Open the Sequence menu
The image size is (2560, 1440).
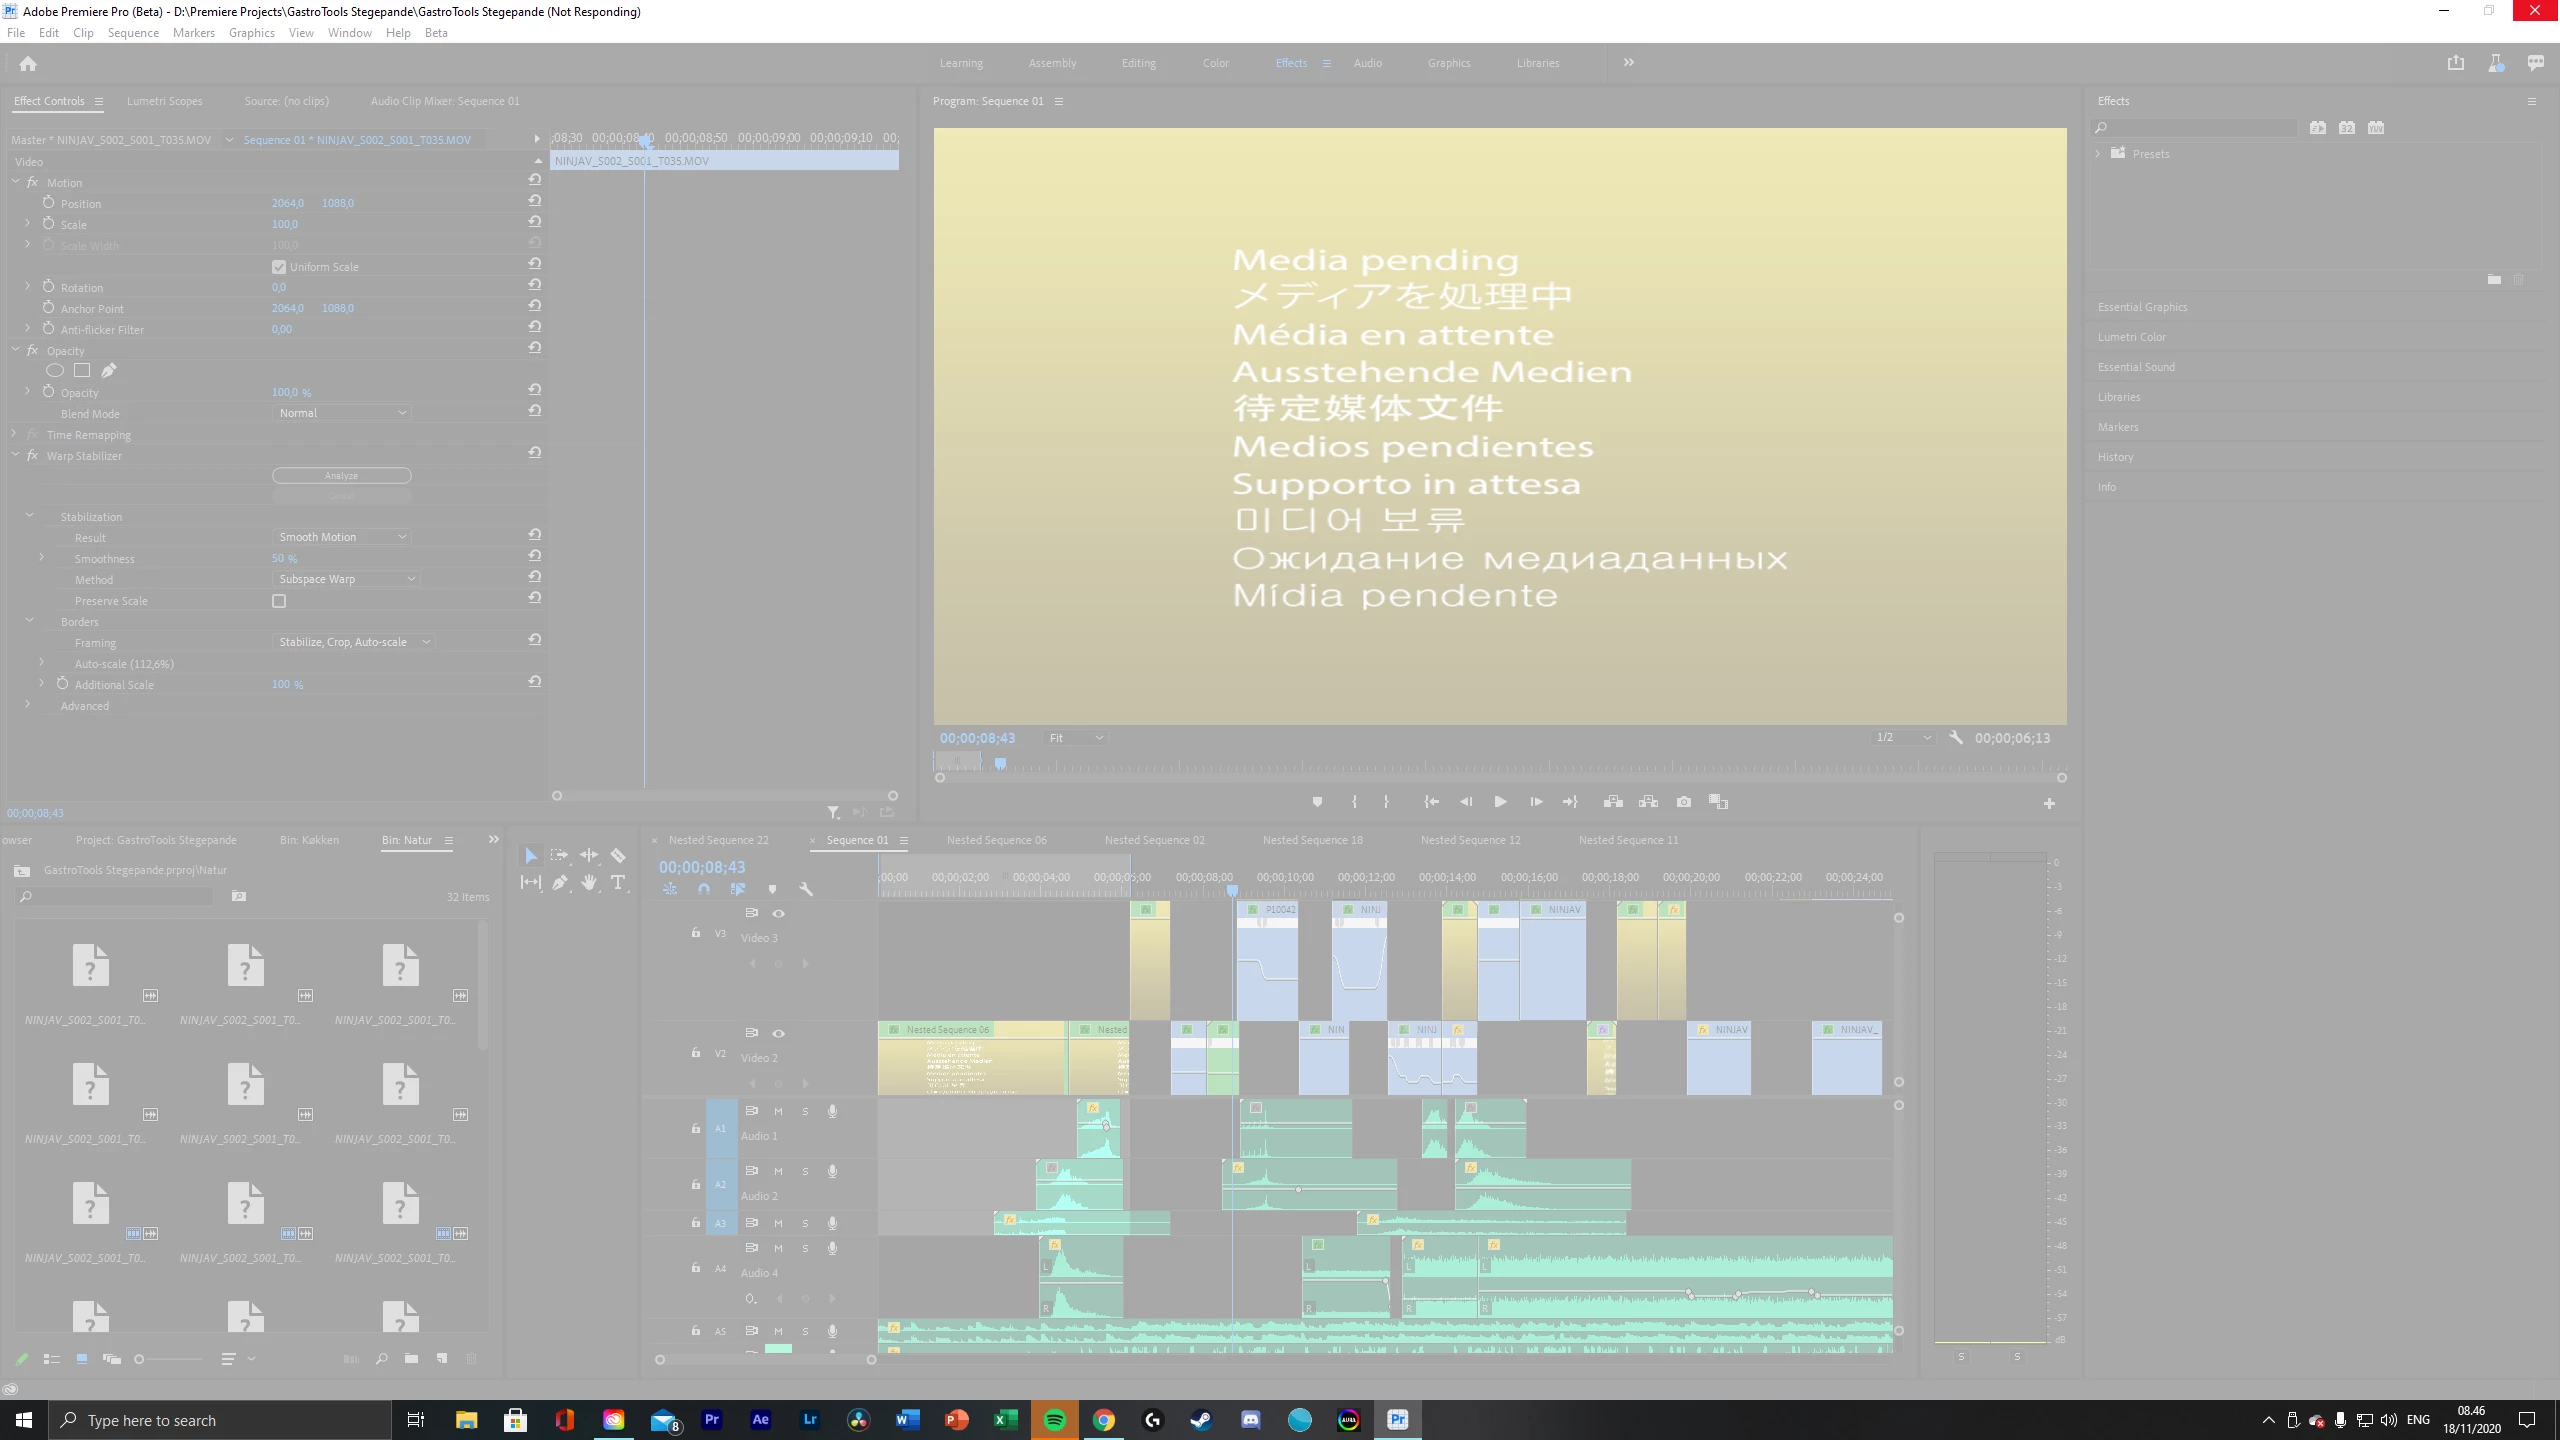133,33
